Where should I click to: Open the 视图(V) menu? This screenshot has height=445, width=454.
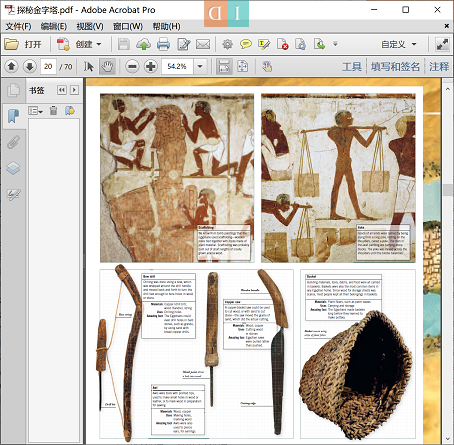pyautogui.click(x=90, y=26)
